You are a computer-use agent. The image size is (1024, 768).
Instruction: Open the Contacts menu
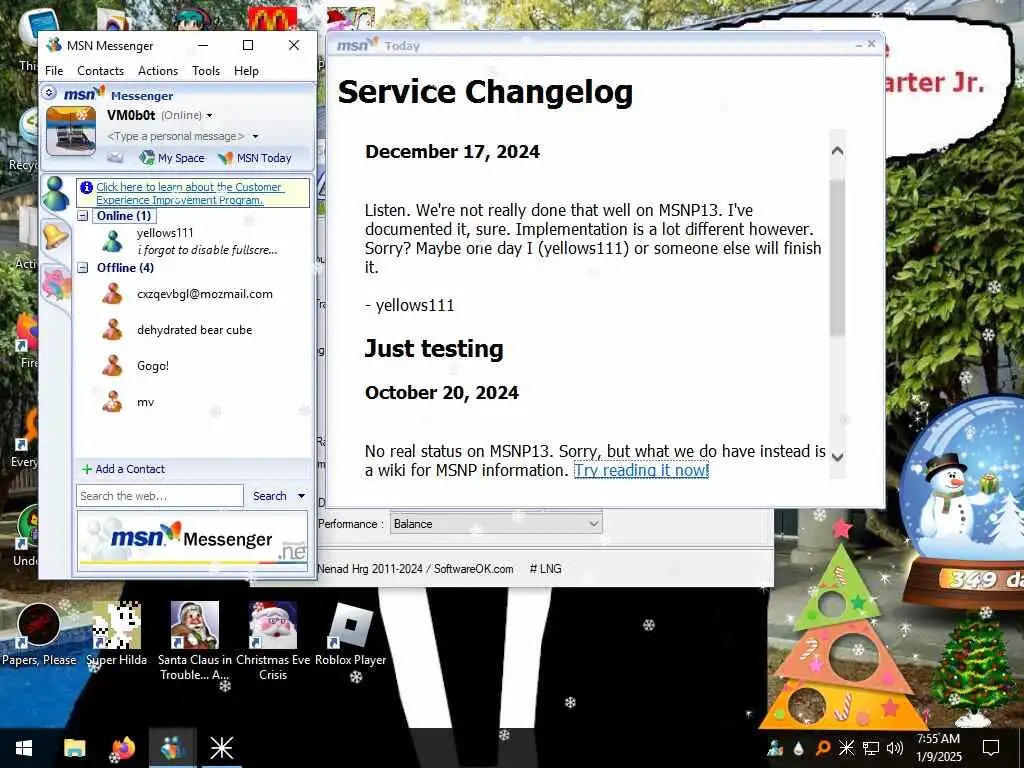pos(100,71)
